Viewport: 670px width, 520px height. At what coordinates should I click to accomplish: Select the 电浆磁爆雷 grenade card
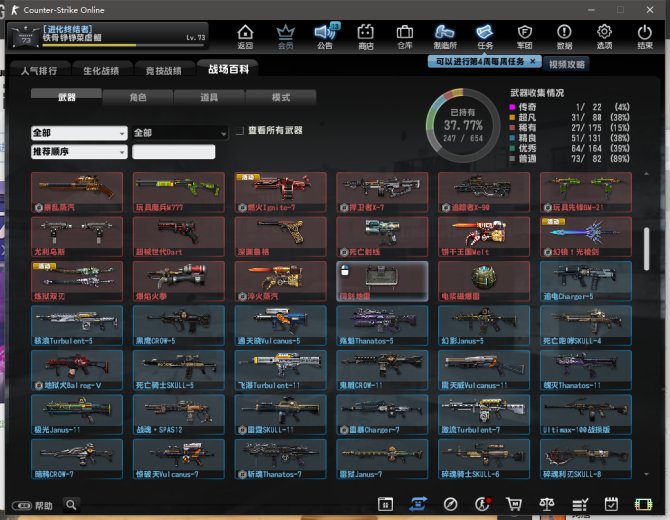(484, 281)
